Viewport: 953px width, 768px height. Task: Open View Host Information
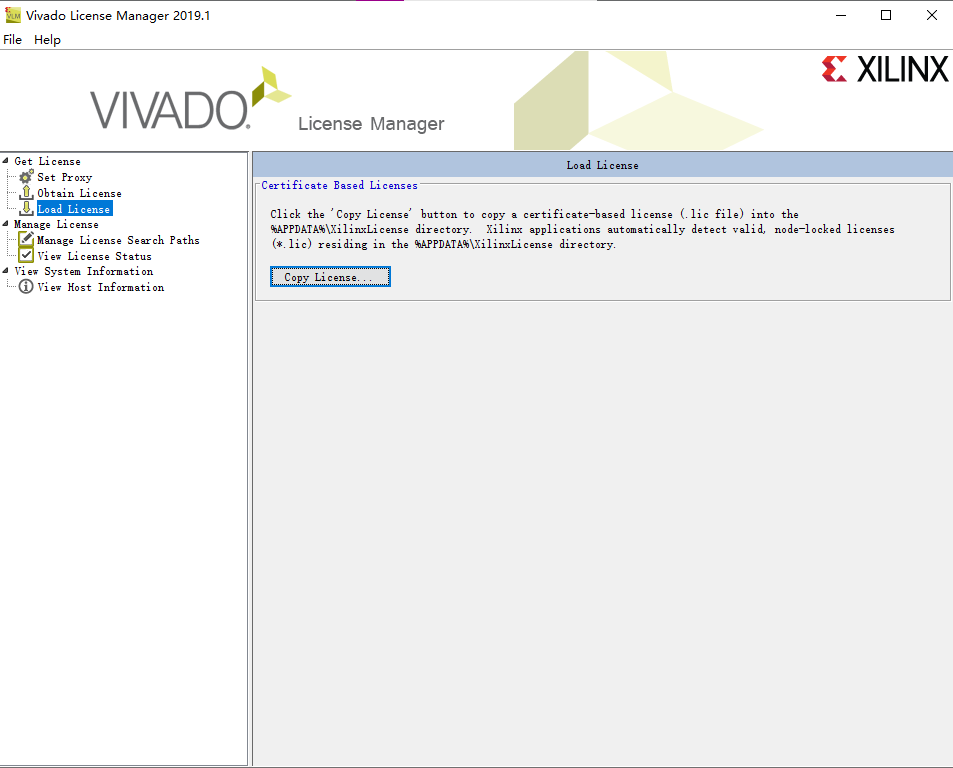tap(100, 287)
